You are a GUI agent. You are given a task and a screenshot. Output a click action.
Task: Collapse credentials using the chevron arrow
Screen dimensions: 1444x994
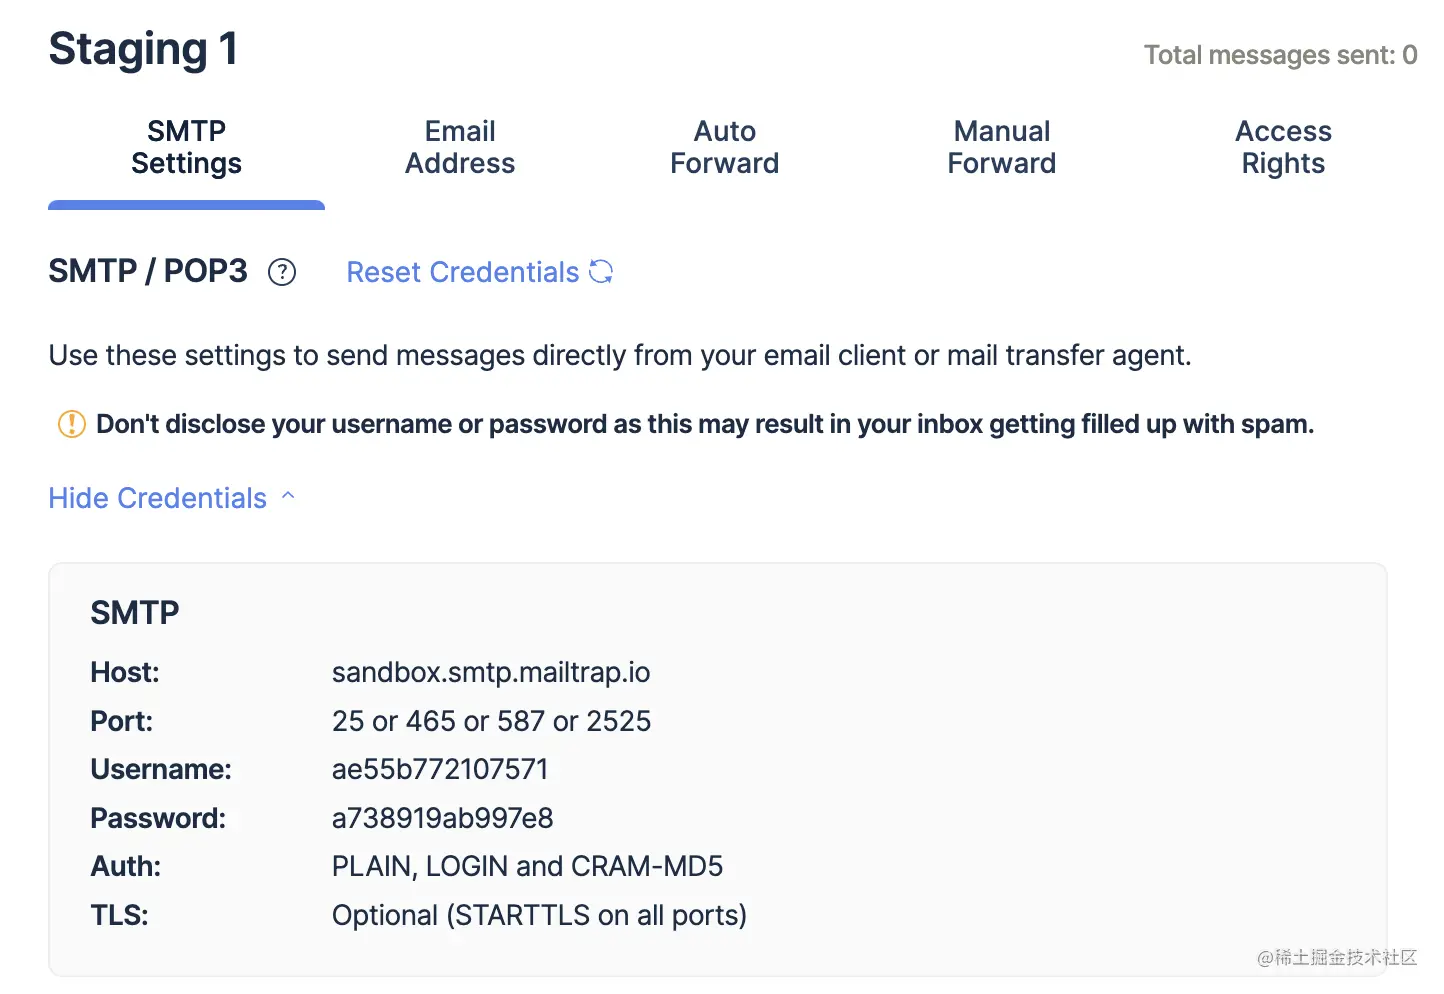coord(288,496)
